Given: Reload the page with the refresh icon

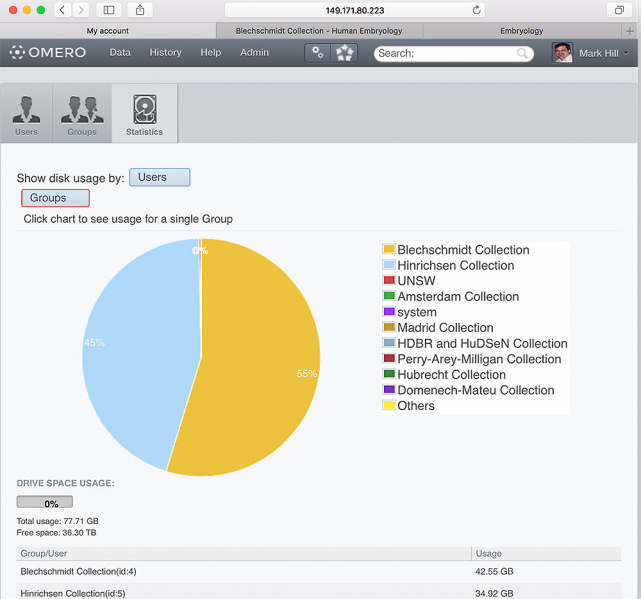Looking at the screenshot, I should pos(477,10).
